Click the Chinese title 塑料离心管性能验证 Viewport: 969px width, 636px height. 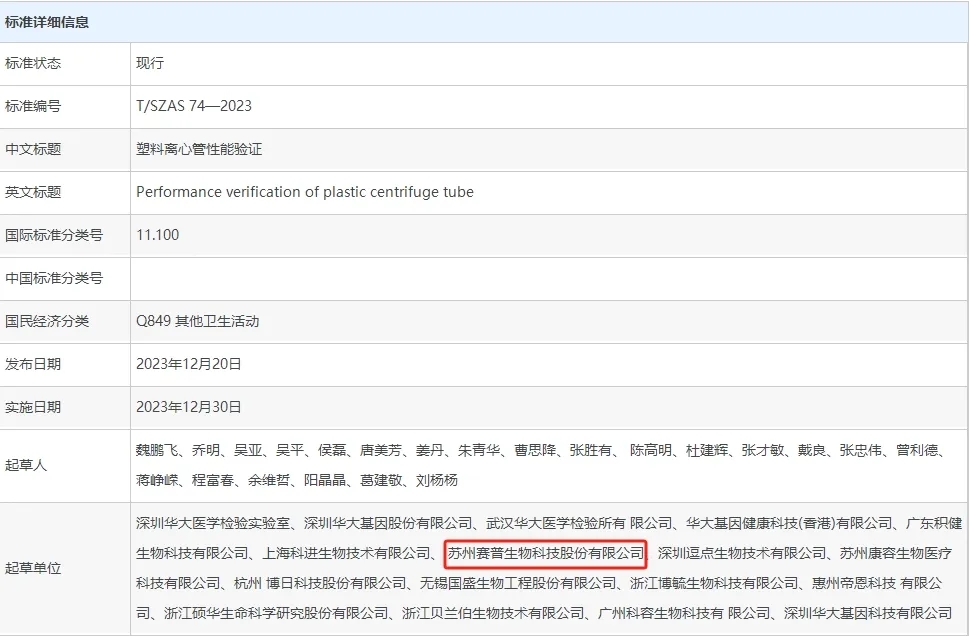[x=199, y=149]
